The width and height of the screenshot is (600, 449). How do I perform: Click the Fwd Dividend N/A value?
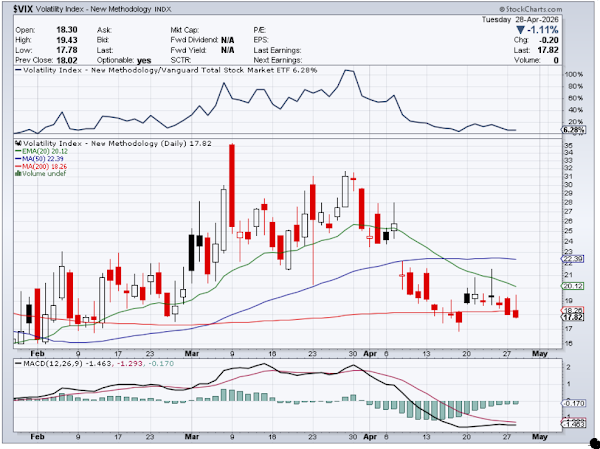[x=227, y=40]
